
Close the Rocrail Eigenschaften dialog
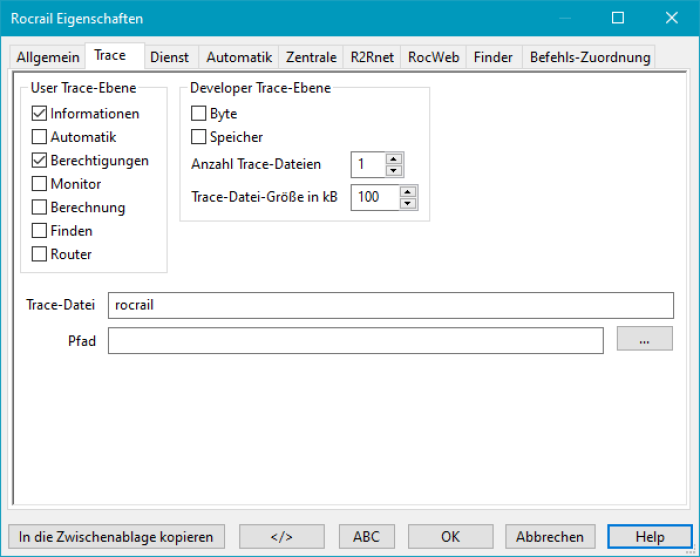671,18
